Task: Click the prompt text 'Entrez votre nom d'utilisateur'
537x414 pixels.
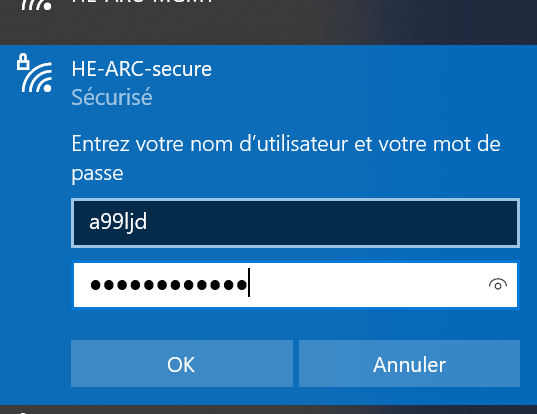Action: click(x=210, y=143)
